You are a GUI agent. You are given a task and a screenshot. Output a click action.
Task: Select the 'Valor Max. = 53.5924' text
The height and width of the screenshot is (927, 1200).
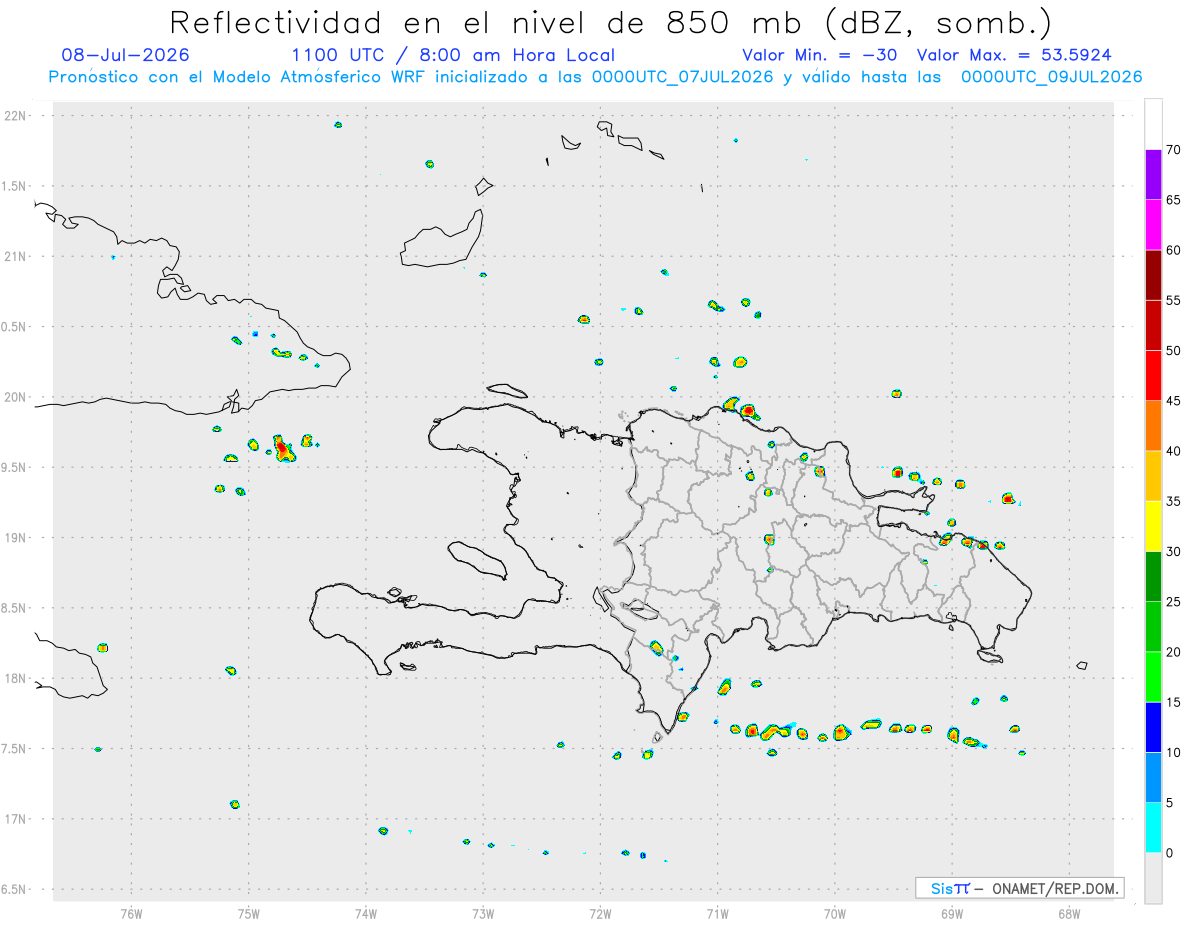coord(1014,55)
